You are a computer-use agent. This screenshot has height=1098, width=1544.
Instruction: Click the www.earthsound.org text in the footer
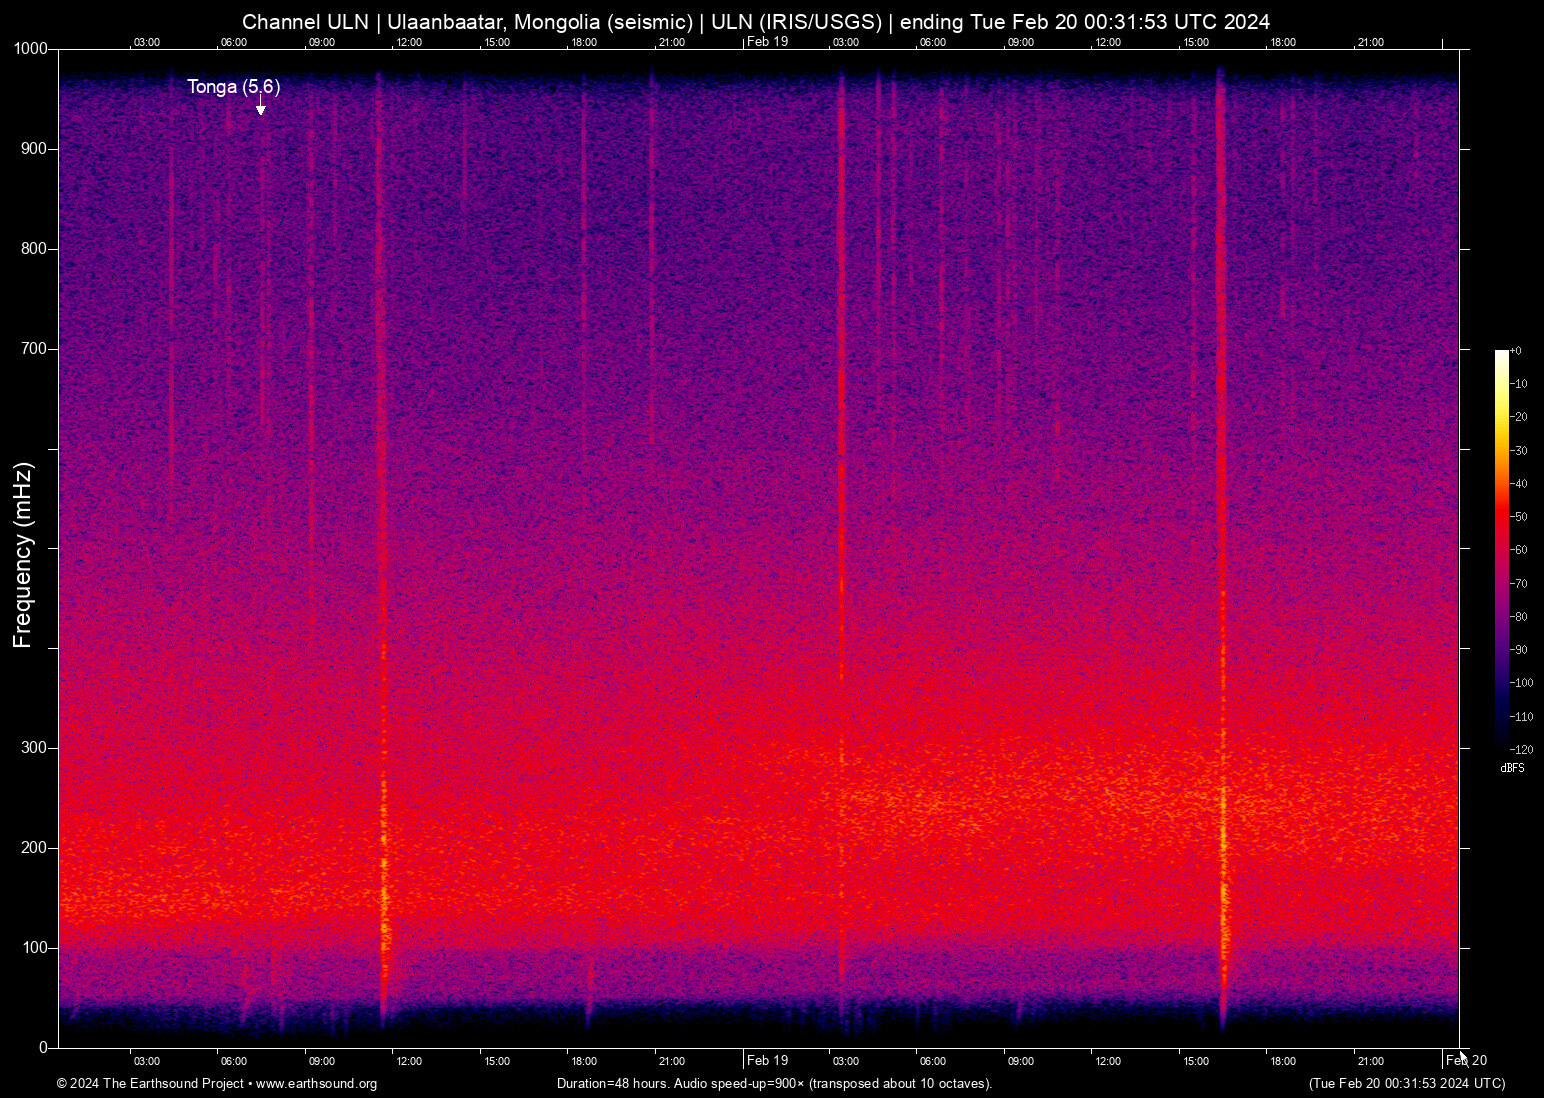[317, 1084]
